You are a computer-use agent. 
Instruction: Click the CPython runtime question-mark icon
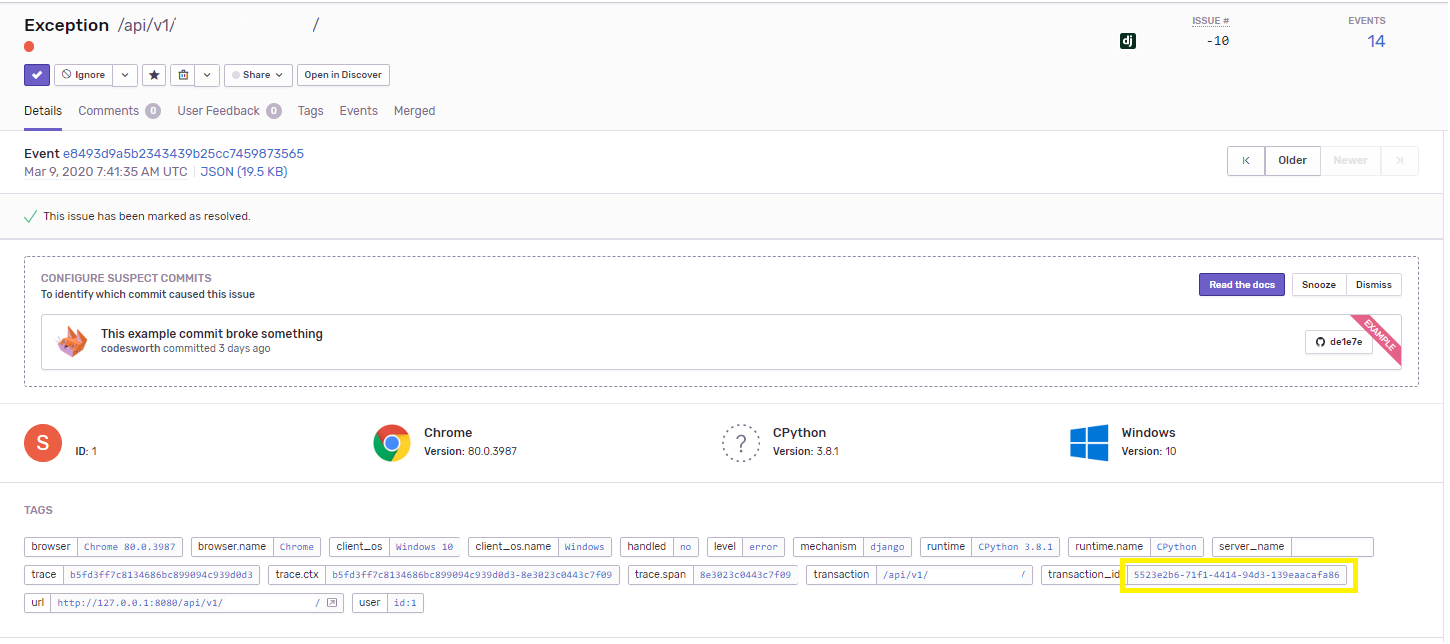[x=741, y=442]
